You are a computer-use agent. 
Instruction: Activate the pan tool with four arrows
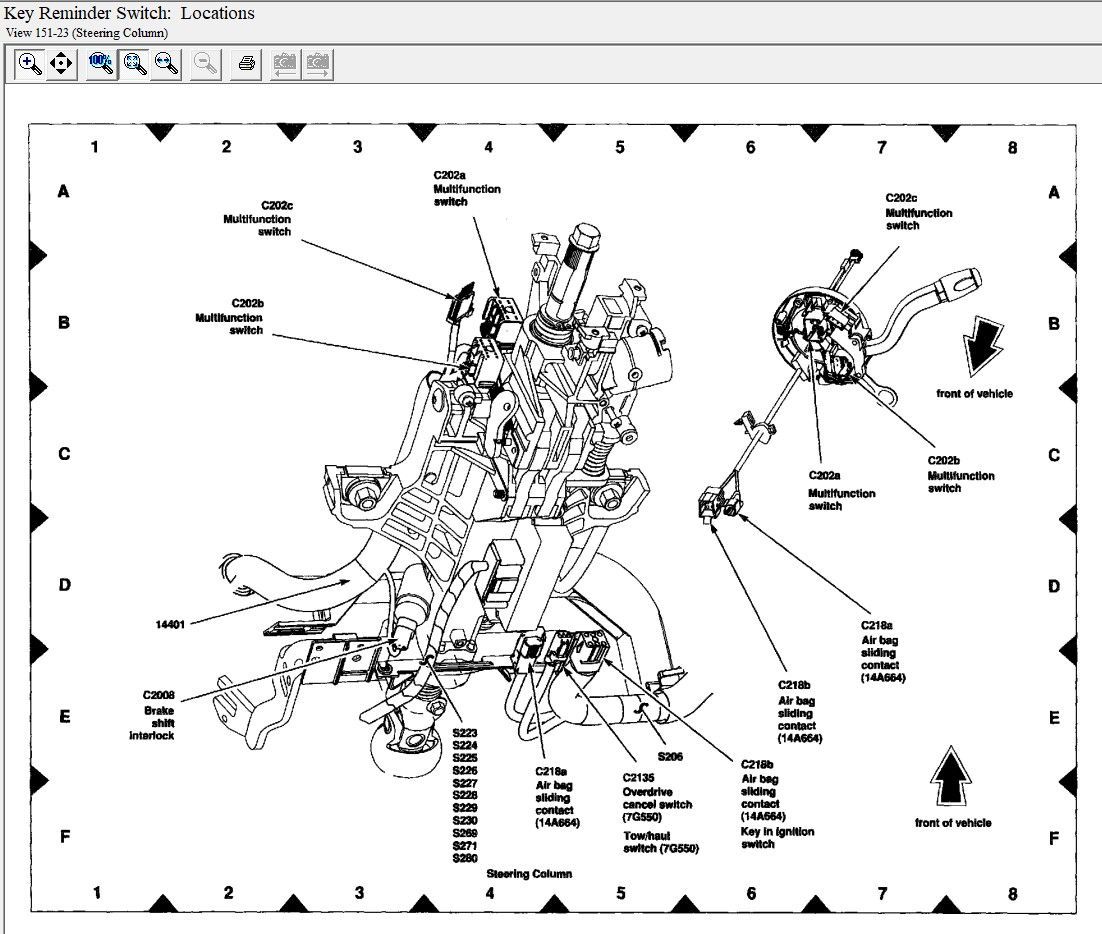pos(61,64)
